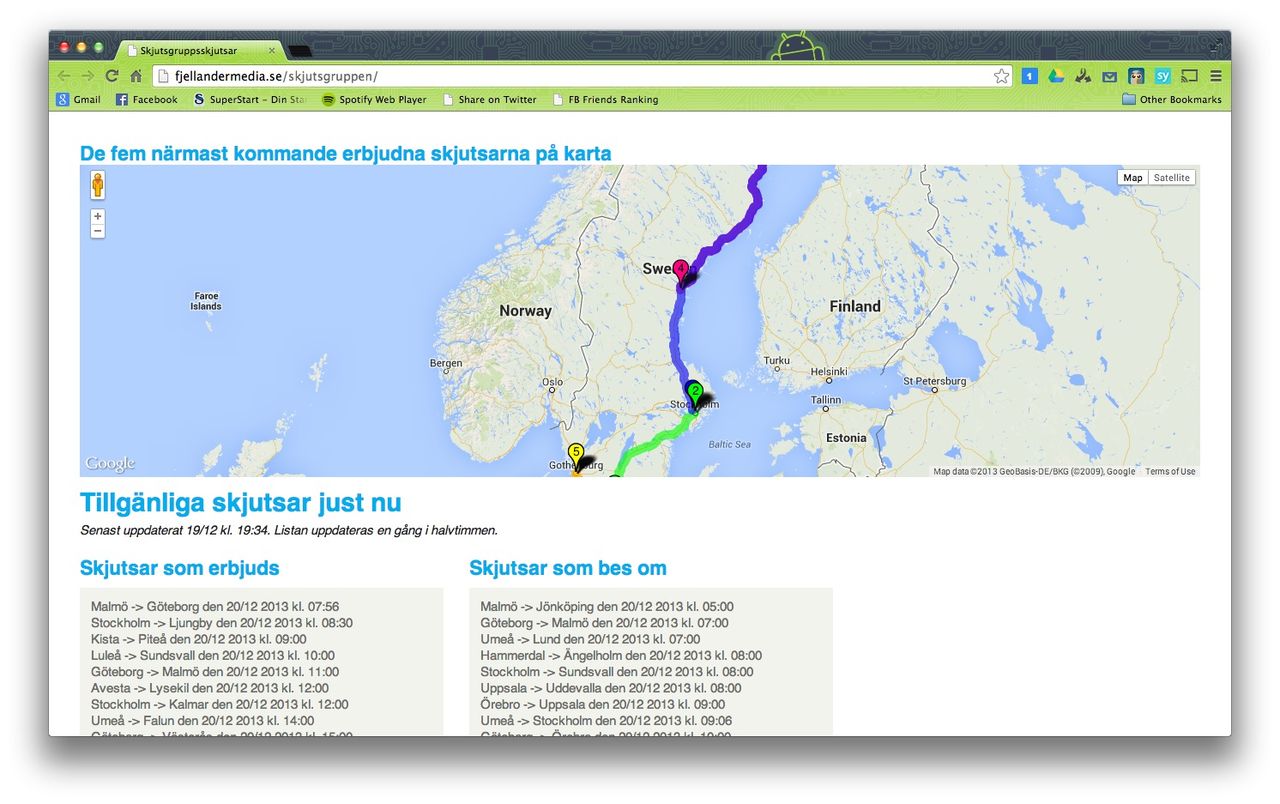
Task: Click the 'Stockholm -> Kalmar' ride entry
Action: [220, 704]
